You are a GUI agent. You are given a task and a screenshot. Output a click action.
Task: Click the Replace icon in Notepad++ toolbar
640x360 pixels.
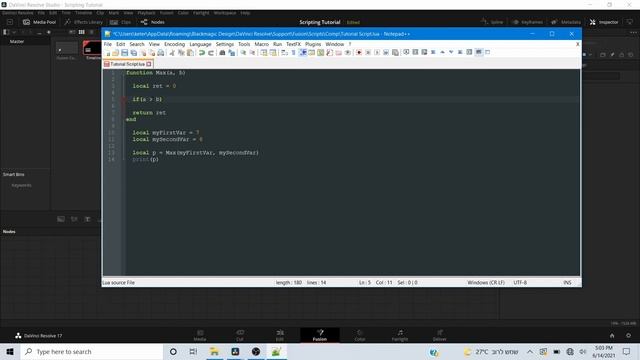click(x=231, y=53)
